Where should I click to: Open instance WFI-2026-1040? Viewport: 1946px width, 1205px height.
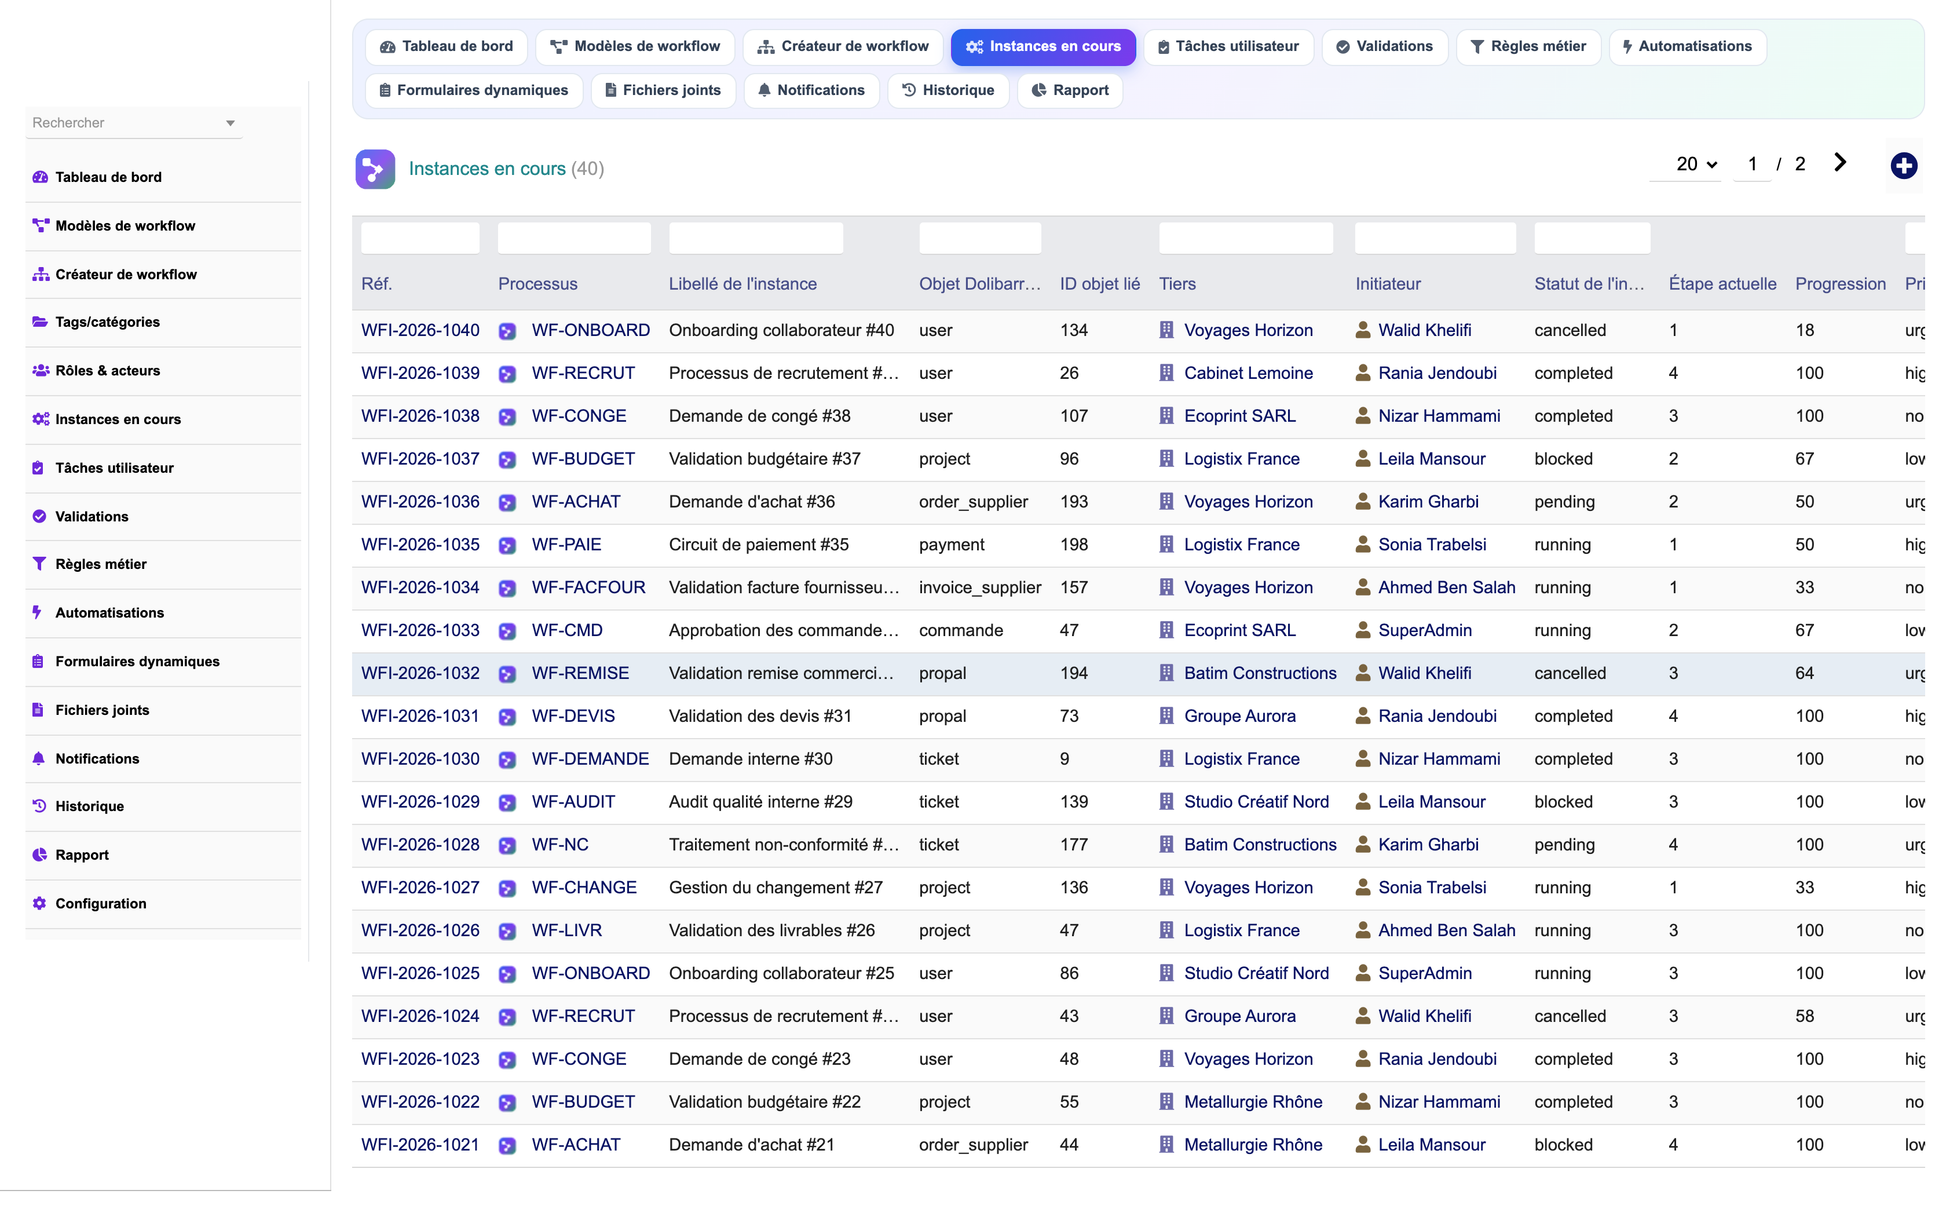click(x=420, y=330)
